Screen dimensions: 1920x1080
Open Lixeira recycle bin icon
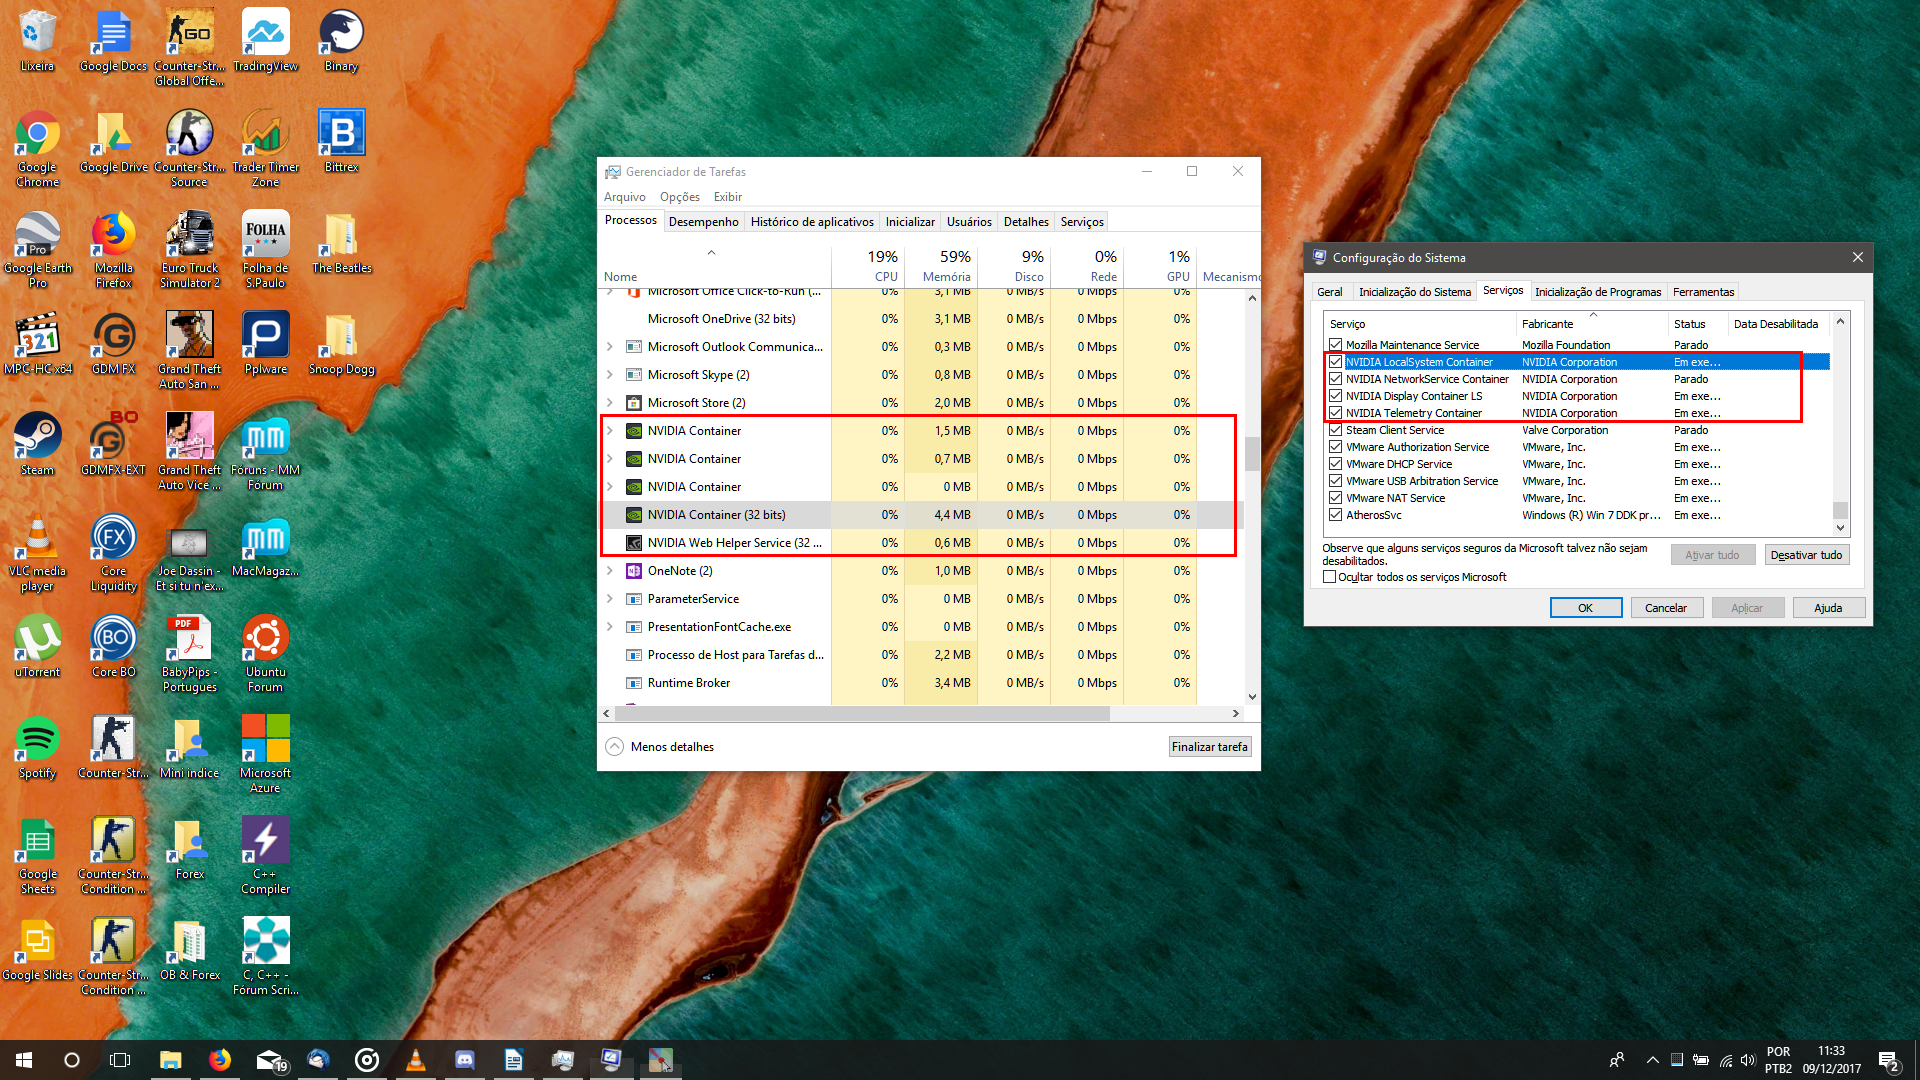(x=38, y=40)
